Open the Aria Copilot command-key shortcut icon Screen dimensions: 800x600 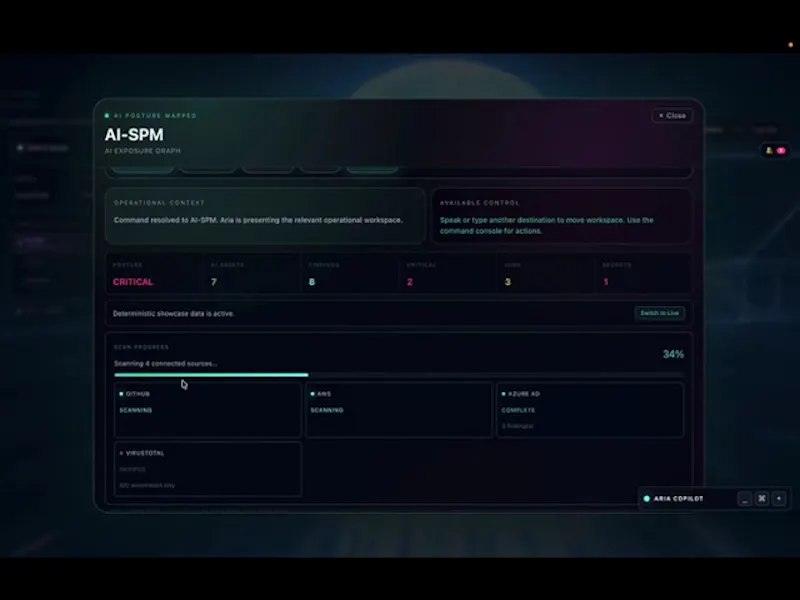coord(762,498)
